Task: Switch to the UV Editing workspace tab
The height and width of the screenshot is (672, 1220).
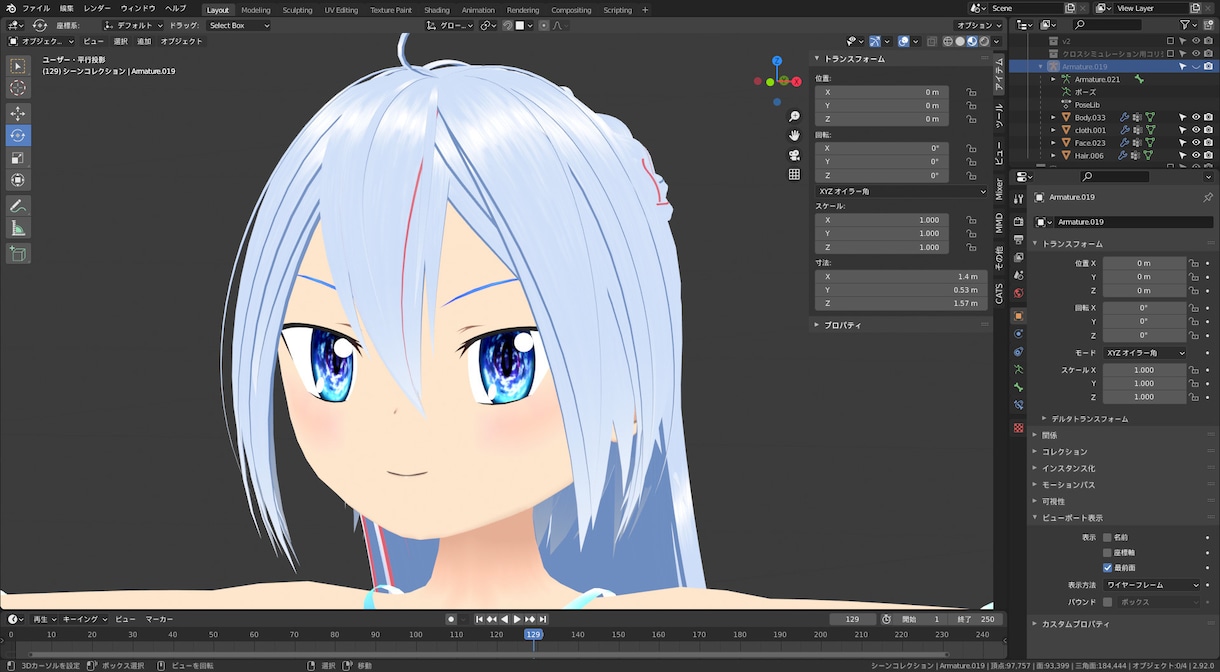Action: click(x=341, y=9)
